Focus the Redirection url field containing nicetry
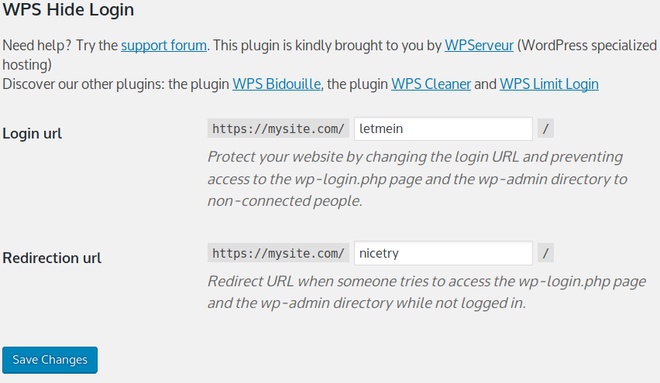 (443, 253)
